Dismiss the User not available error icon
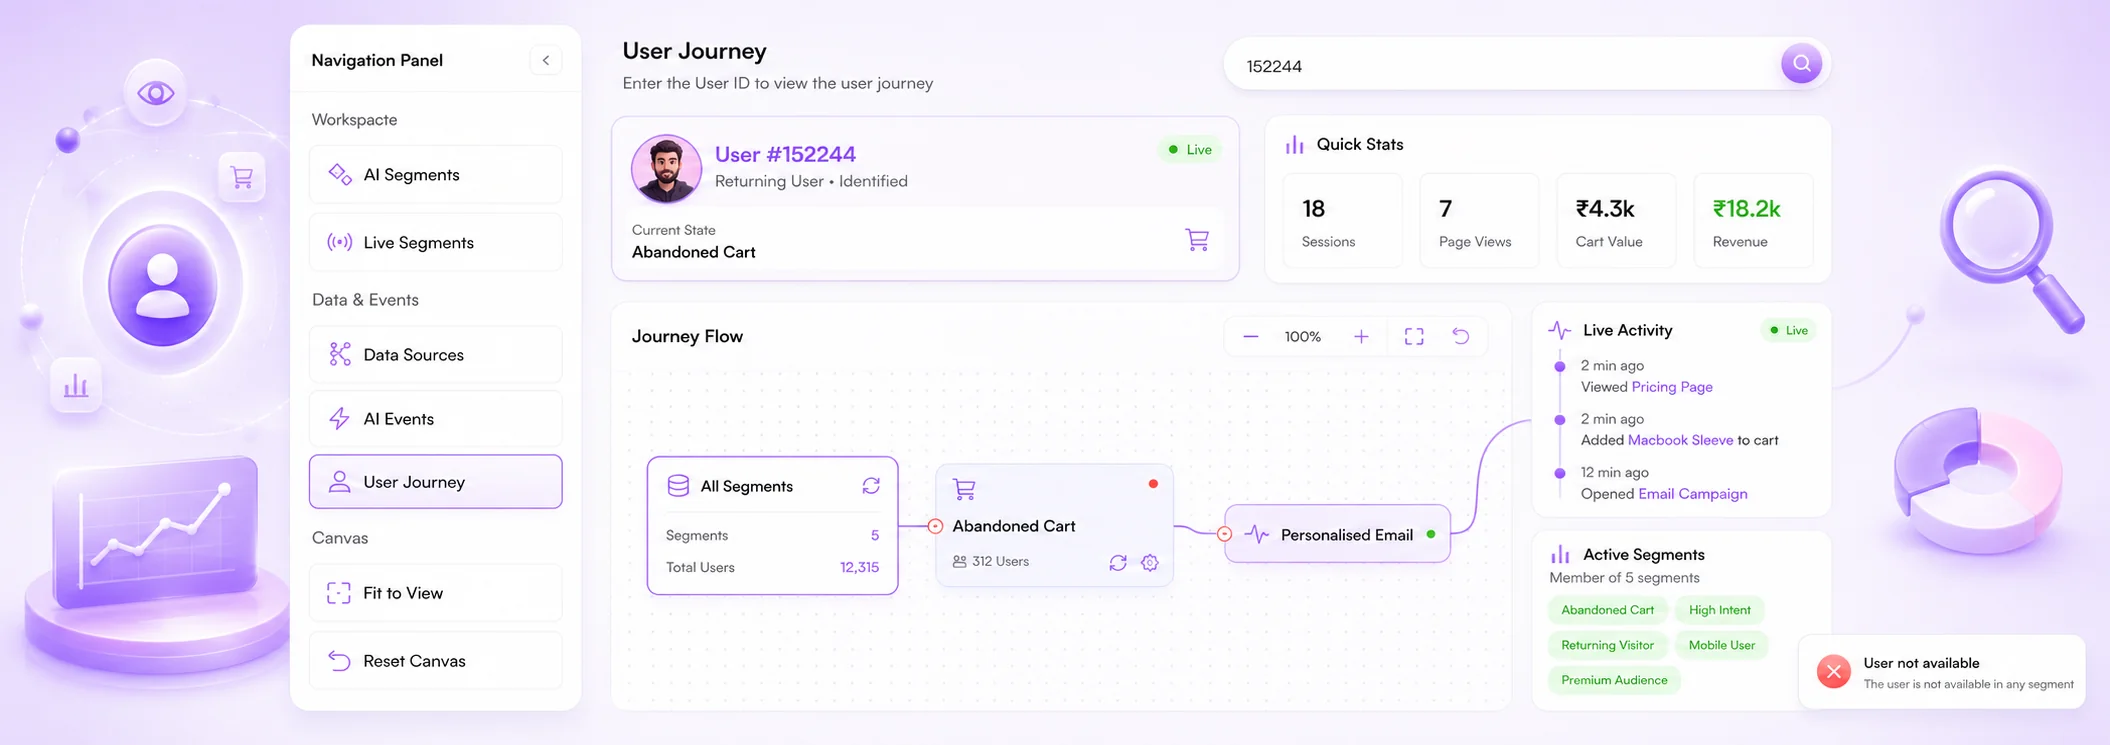This screenshot has height=745, width=2110. 1834,672
